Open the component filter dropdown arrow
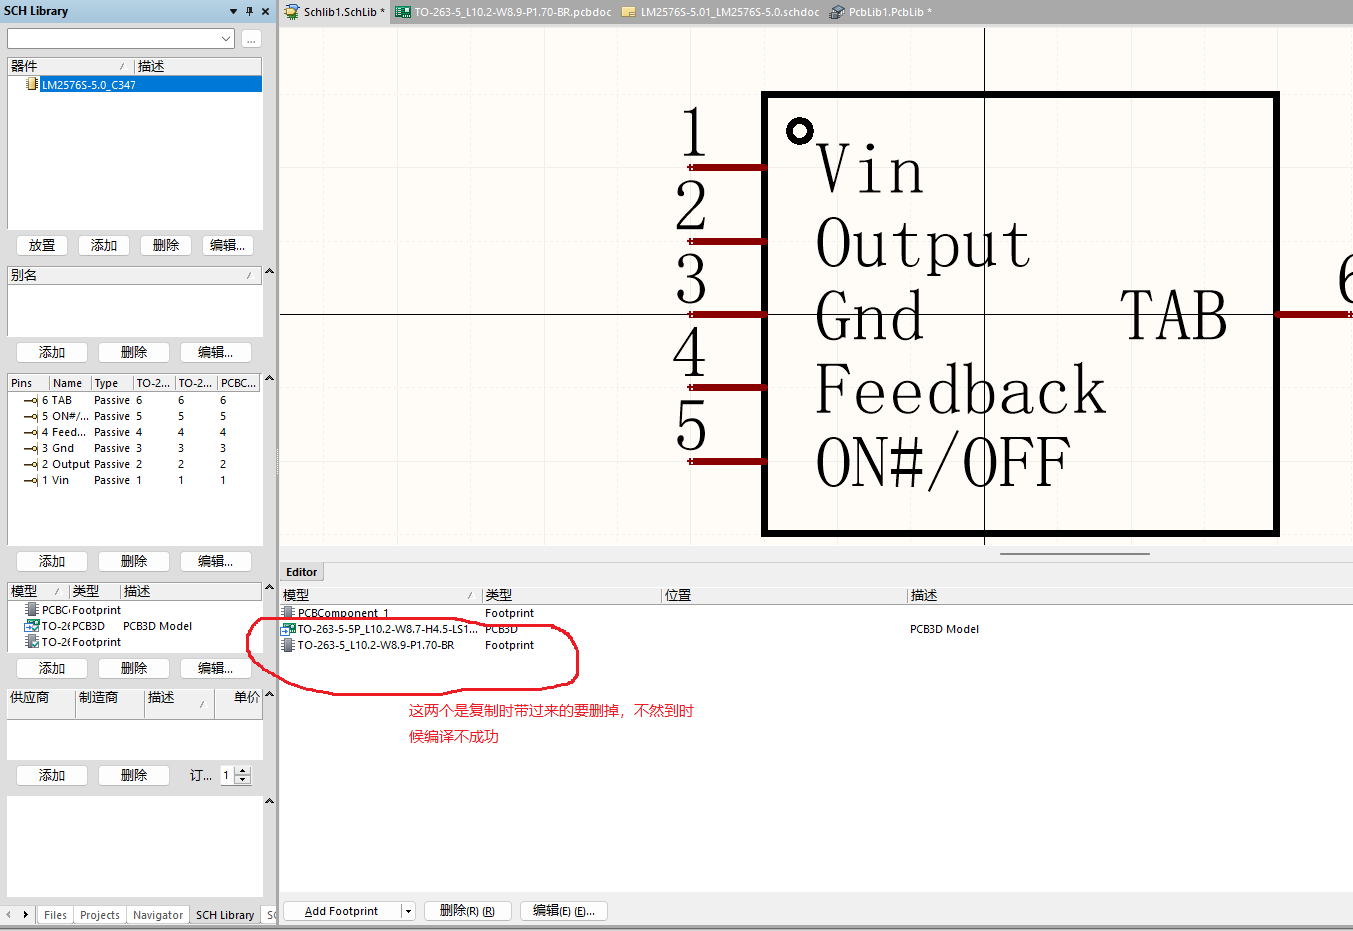Viewport: 1353px width, 931px height. click(226, 38)
